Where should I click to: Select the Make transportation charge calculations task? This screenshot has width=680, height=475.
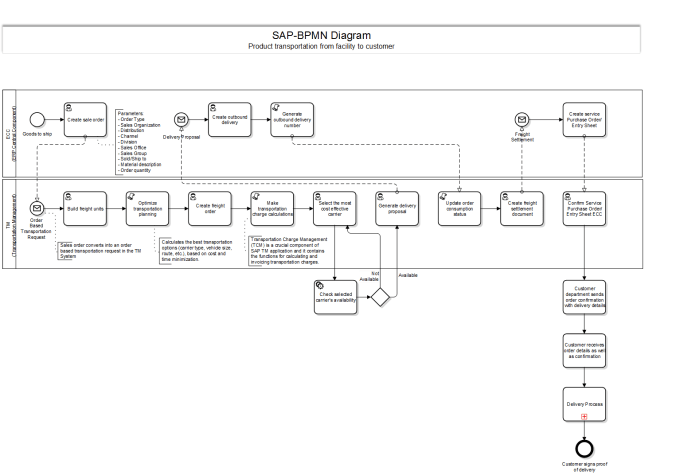point(272,209)
